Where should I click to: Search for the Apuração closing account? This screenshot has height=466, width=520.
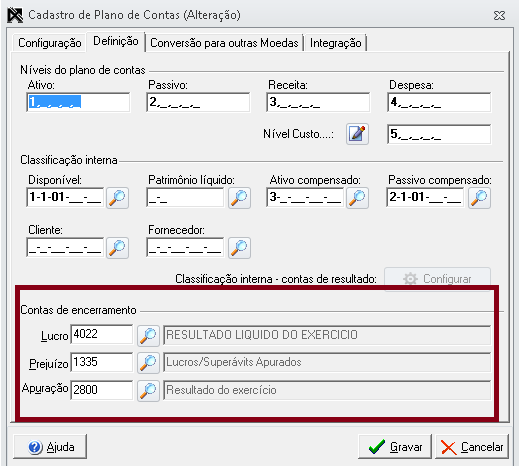pos(148,390)
